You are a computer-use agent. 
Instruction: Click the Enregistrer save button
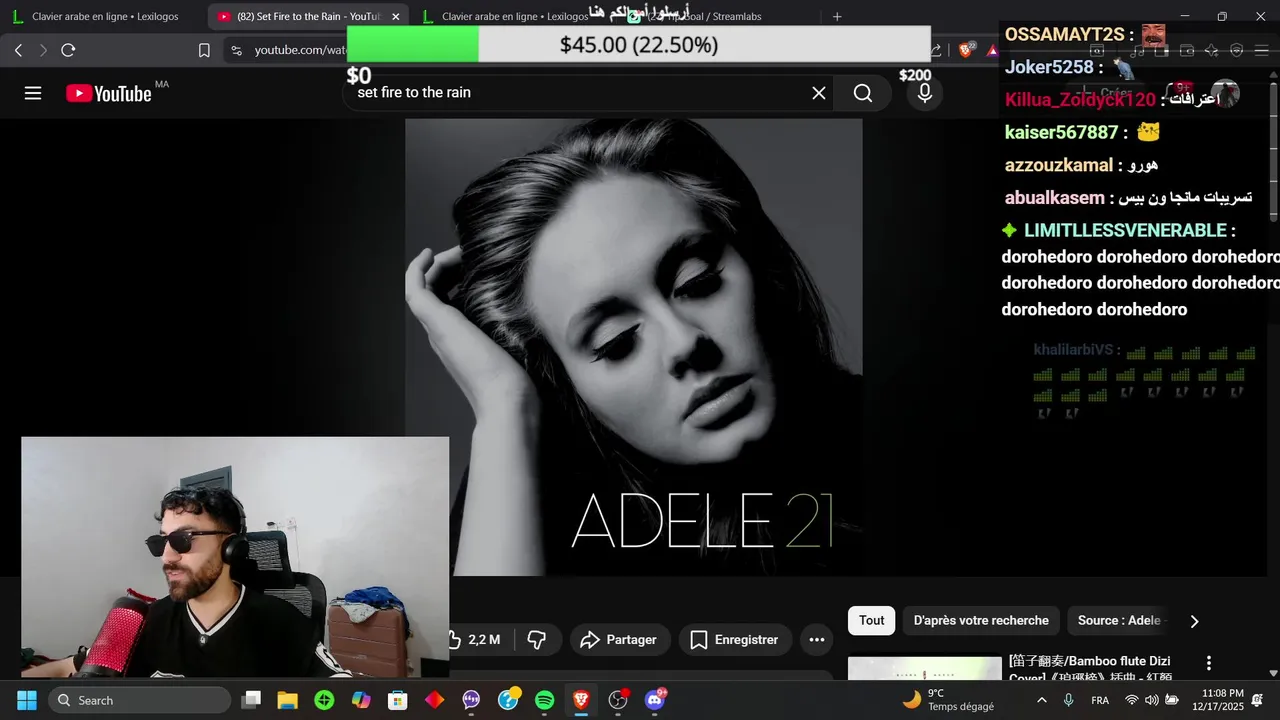coord(735,640)
